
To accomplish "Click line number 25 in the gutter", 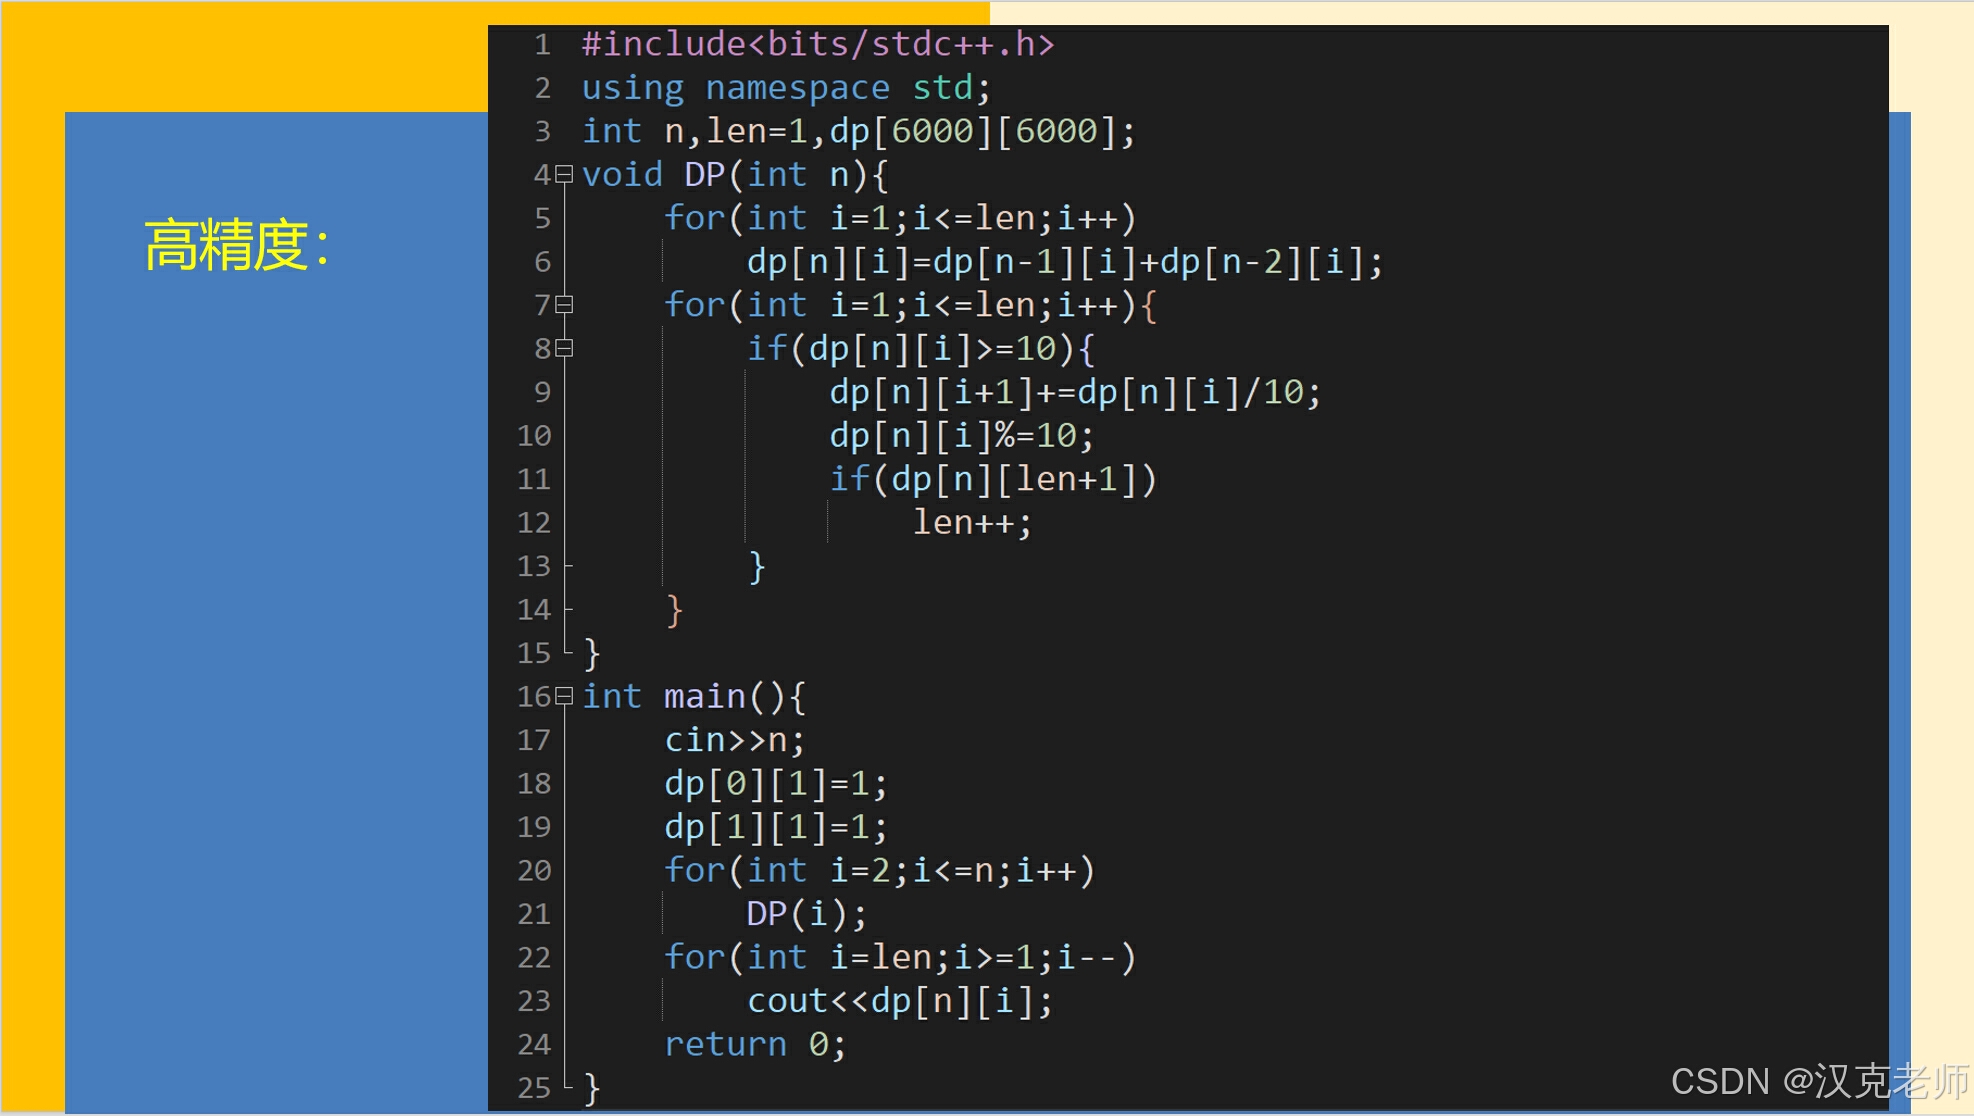I will coord(534,1088).
